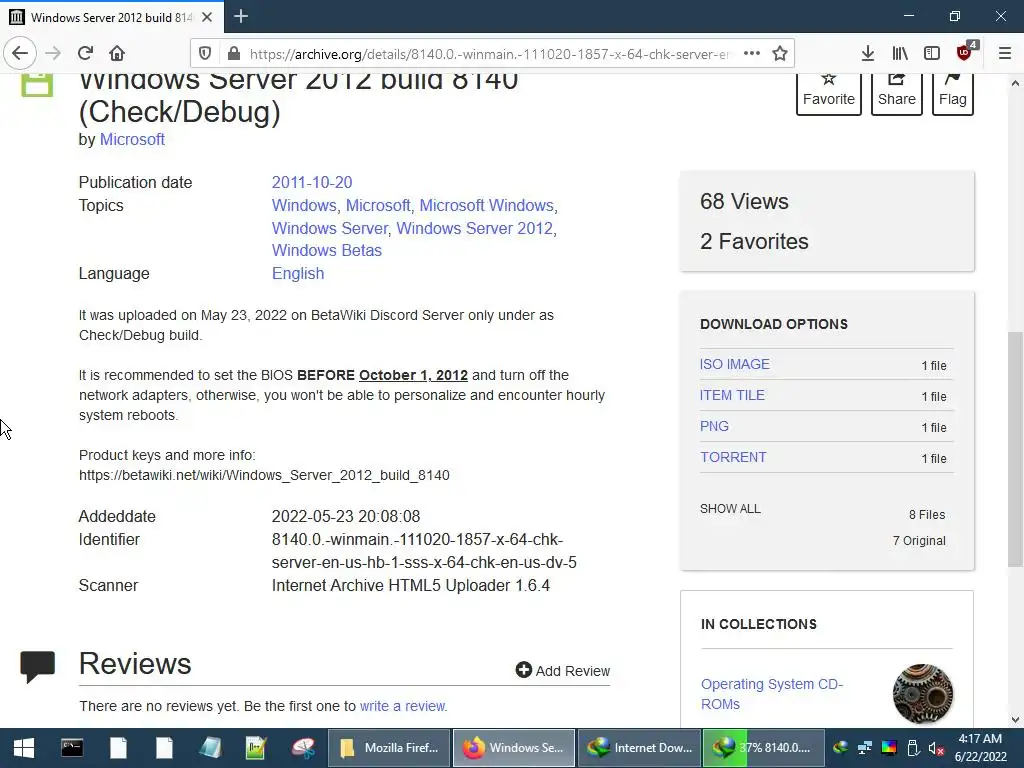Click the Reviews speech bubble icon
Image resolution: width=1024 pixels, height=768 pixels.
click(37, 667)
